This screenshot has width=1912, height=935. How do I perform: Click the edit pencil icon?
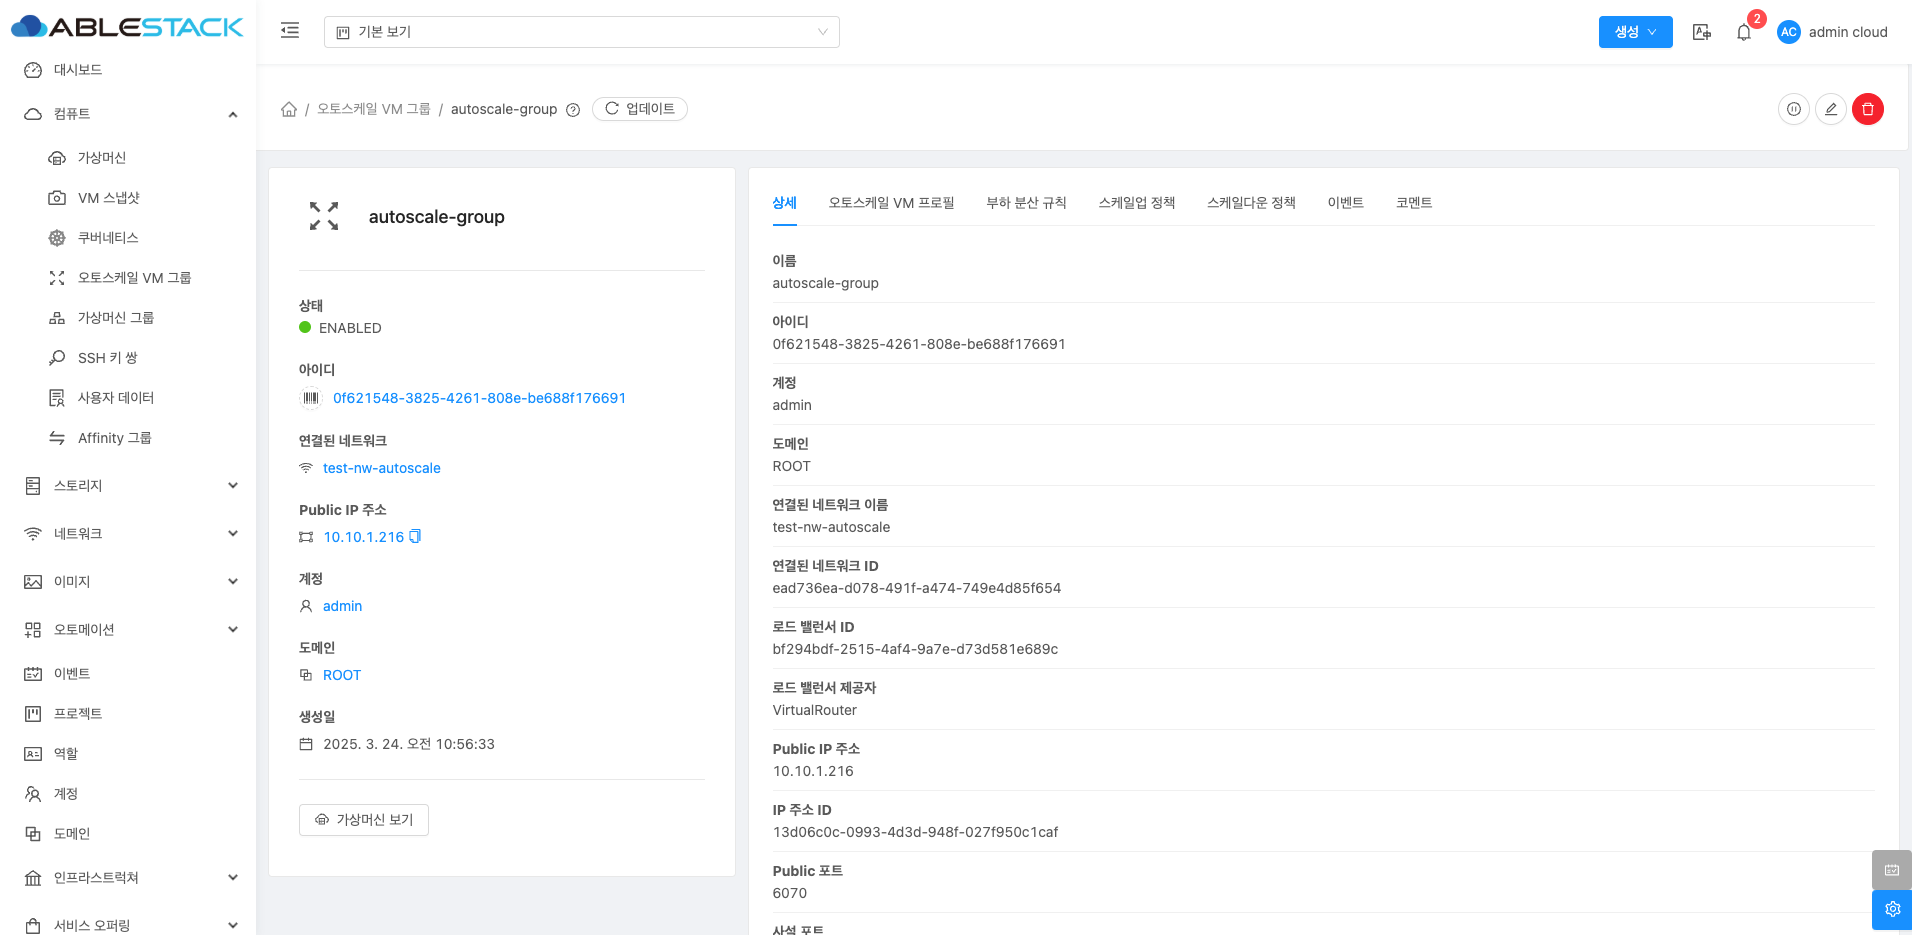click(x=1830, y=109)
